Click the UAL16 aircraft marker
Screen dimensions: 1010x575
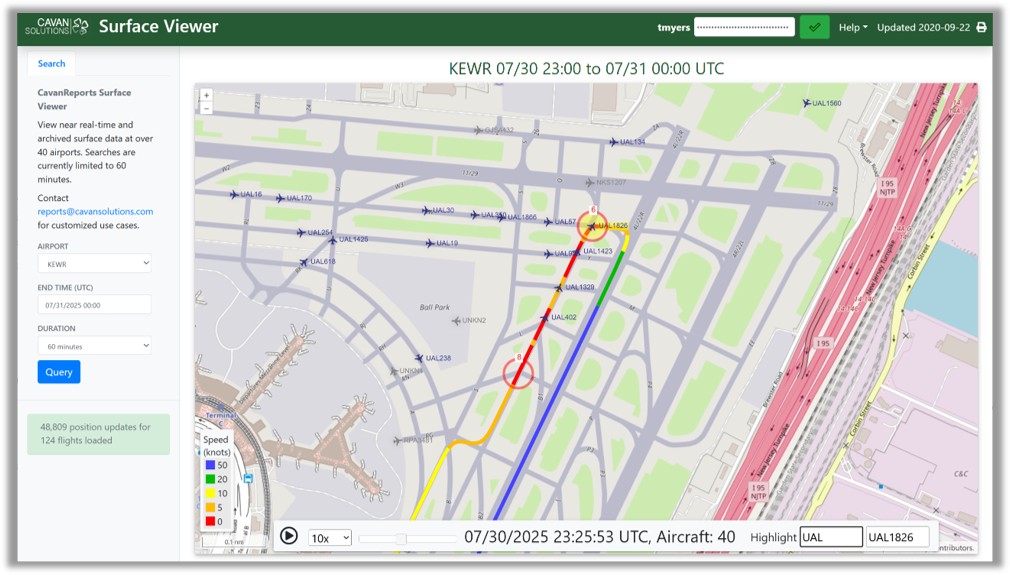coord(234,195)
